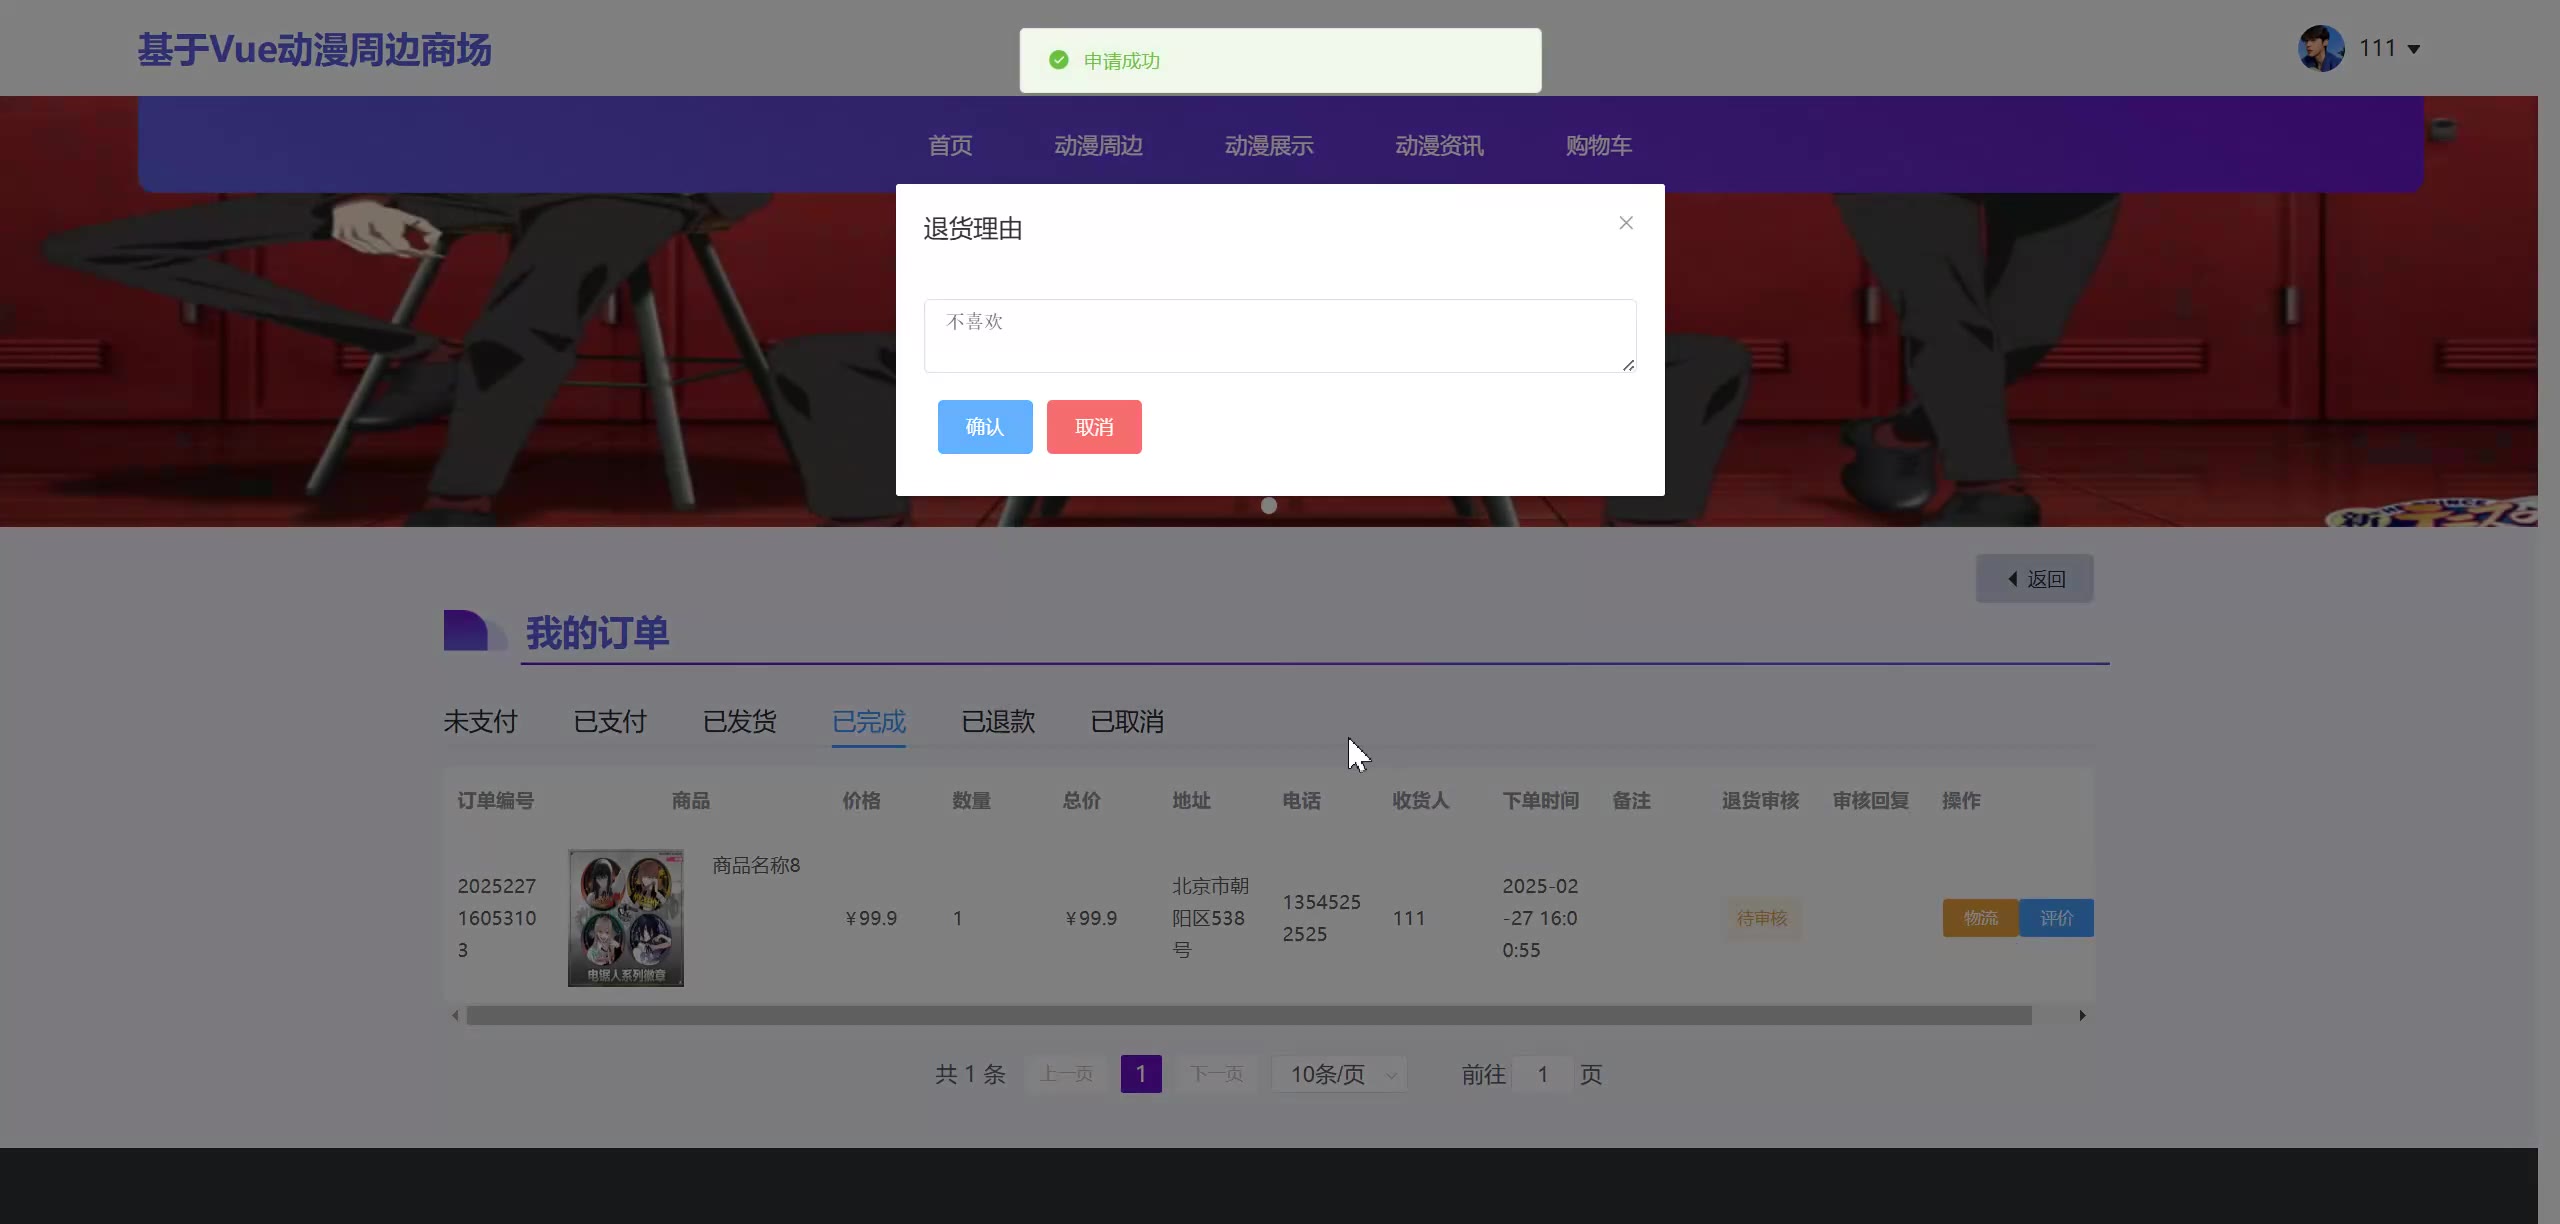Close the 退货理由 dialog with X icon
This screenshot has width=2560, height=1224.
pos(1626,223)
